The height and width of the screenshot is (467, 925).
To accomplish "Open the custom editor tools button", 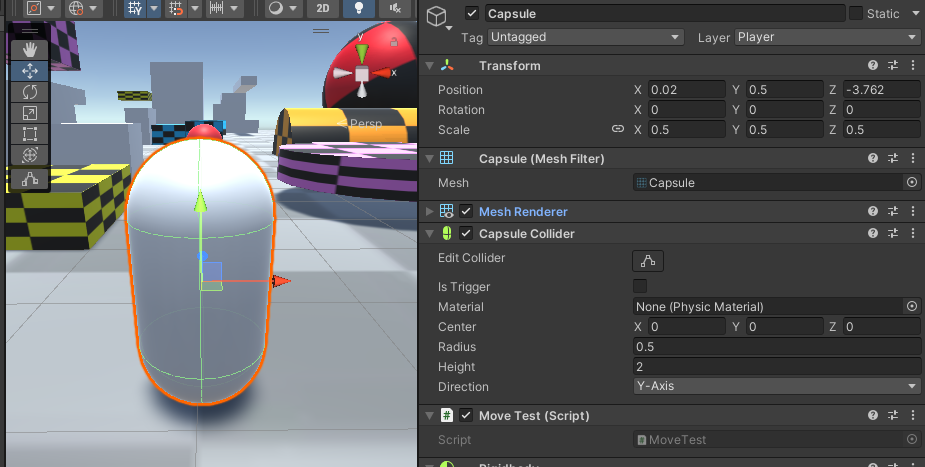I will pos(29,179).
